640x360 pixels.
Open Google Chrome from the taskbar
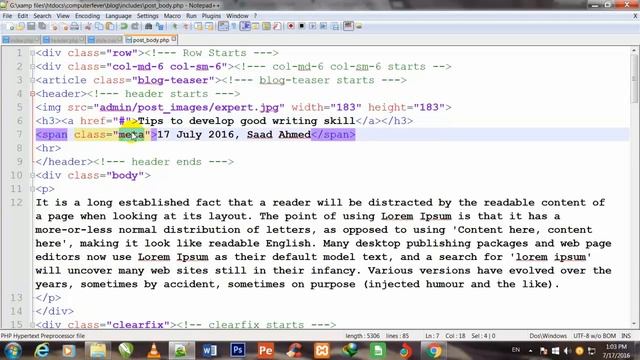433,351
